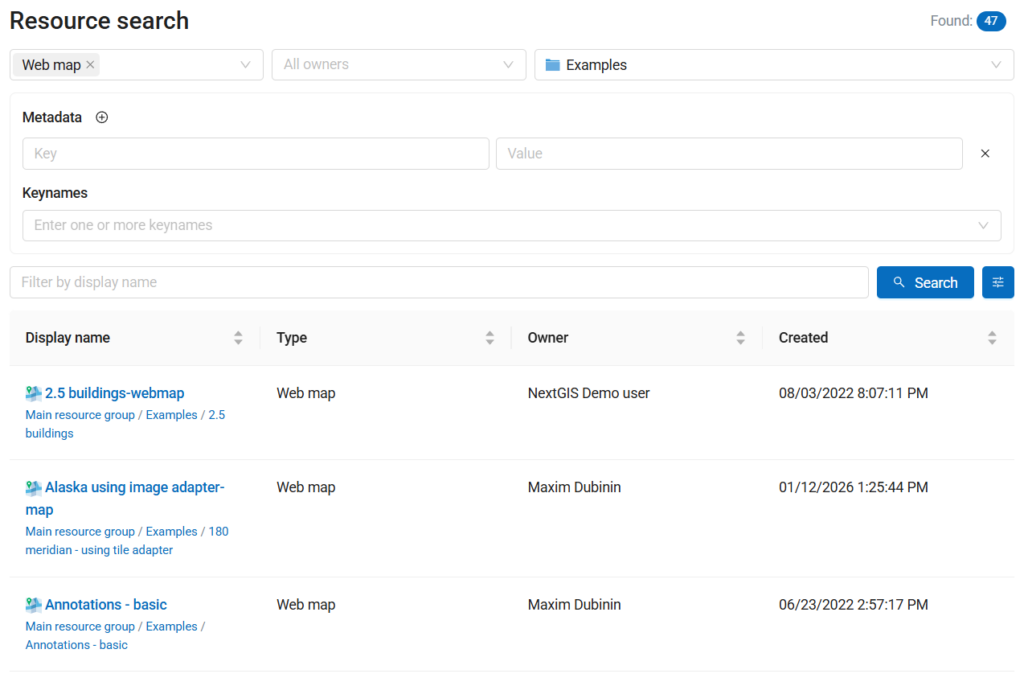Image resolution: width=1024 pixels, height=682 pixels.
Task: Click the Annotations - basic map icon
Action: coord(33,605)
